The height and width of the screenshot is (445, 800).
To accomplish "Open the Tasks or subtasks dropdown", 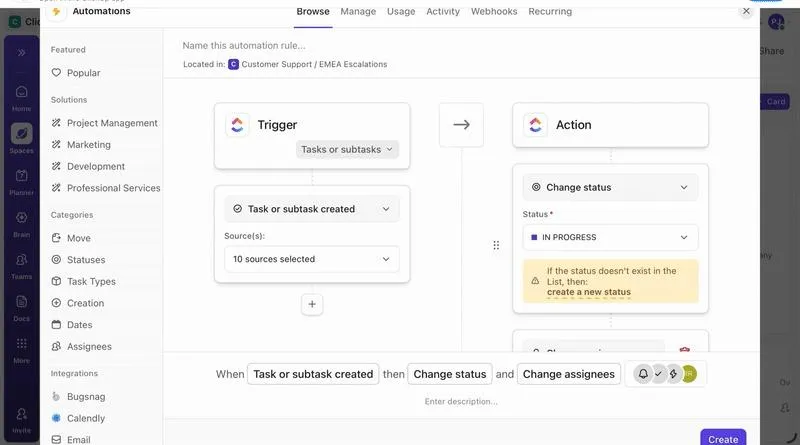I will (347, 150).
